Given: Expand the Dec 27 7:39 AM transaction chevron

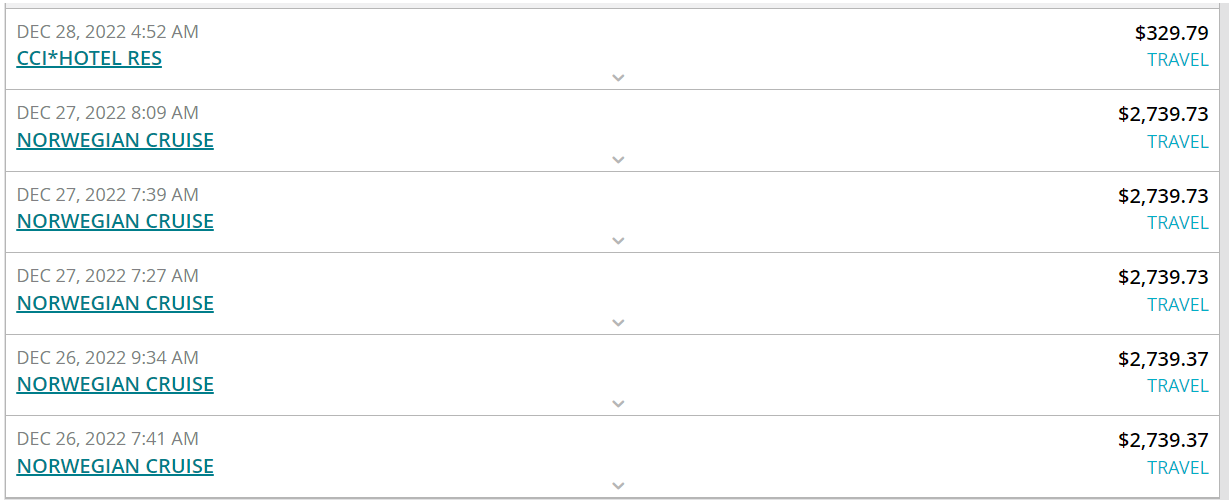Looking at the screenshot, I should point(618,240).
